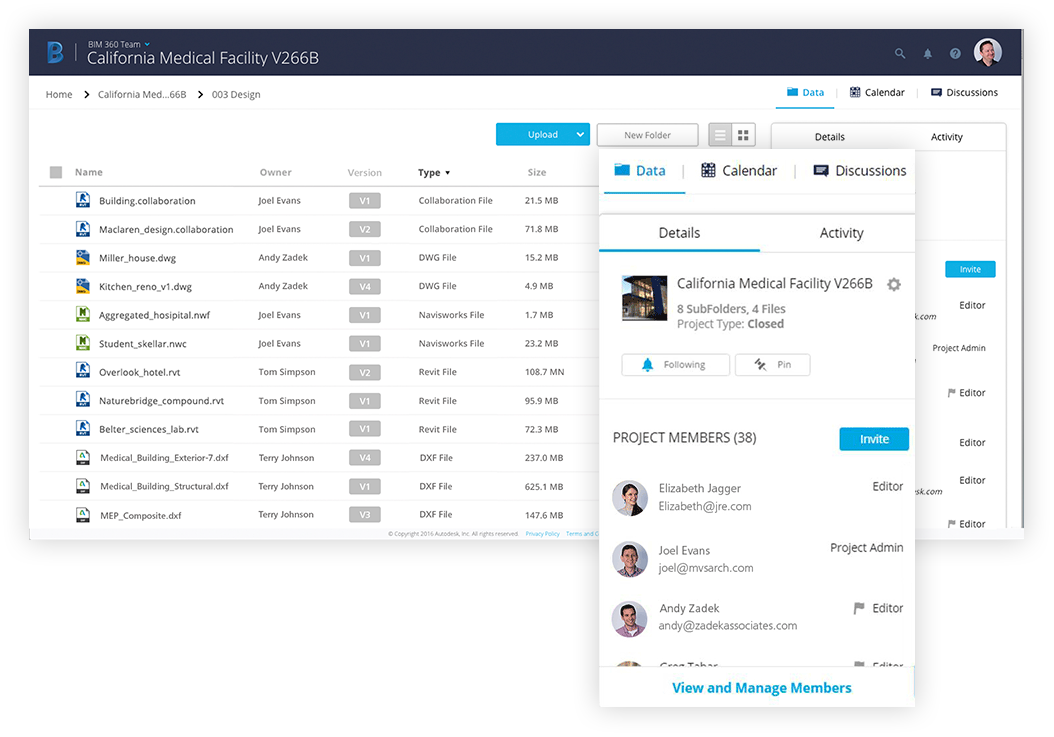Click Maclaren_design.collaboration file icon
This screenshot has width=1054, height=737.
pos(83,229)
